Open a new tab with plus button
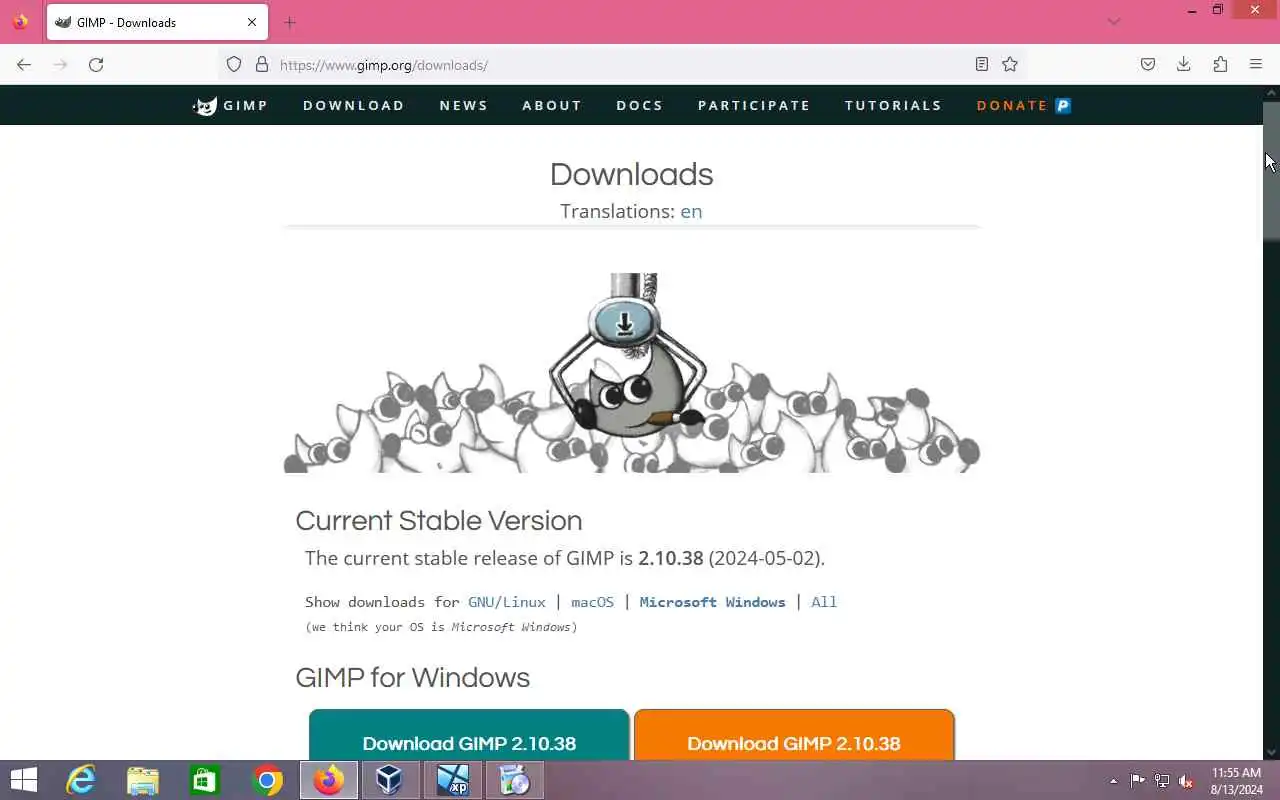1280x800 pixels. pos(289,22)
